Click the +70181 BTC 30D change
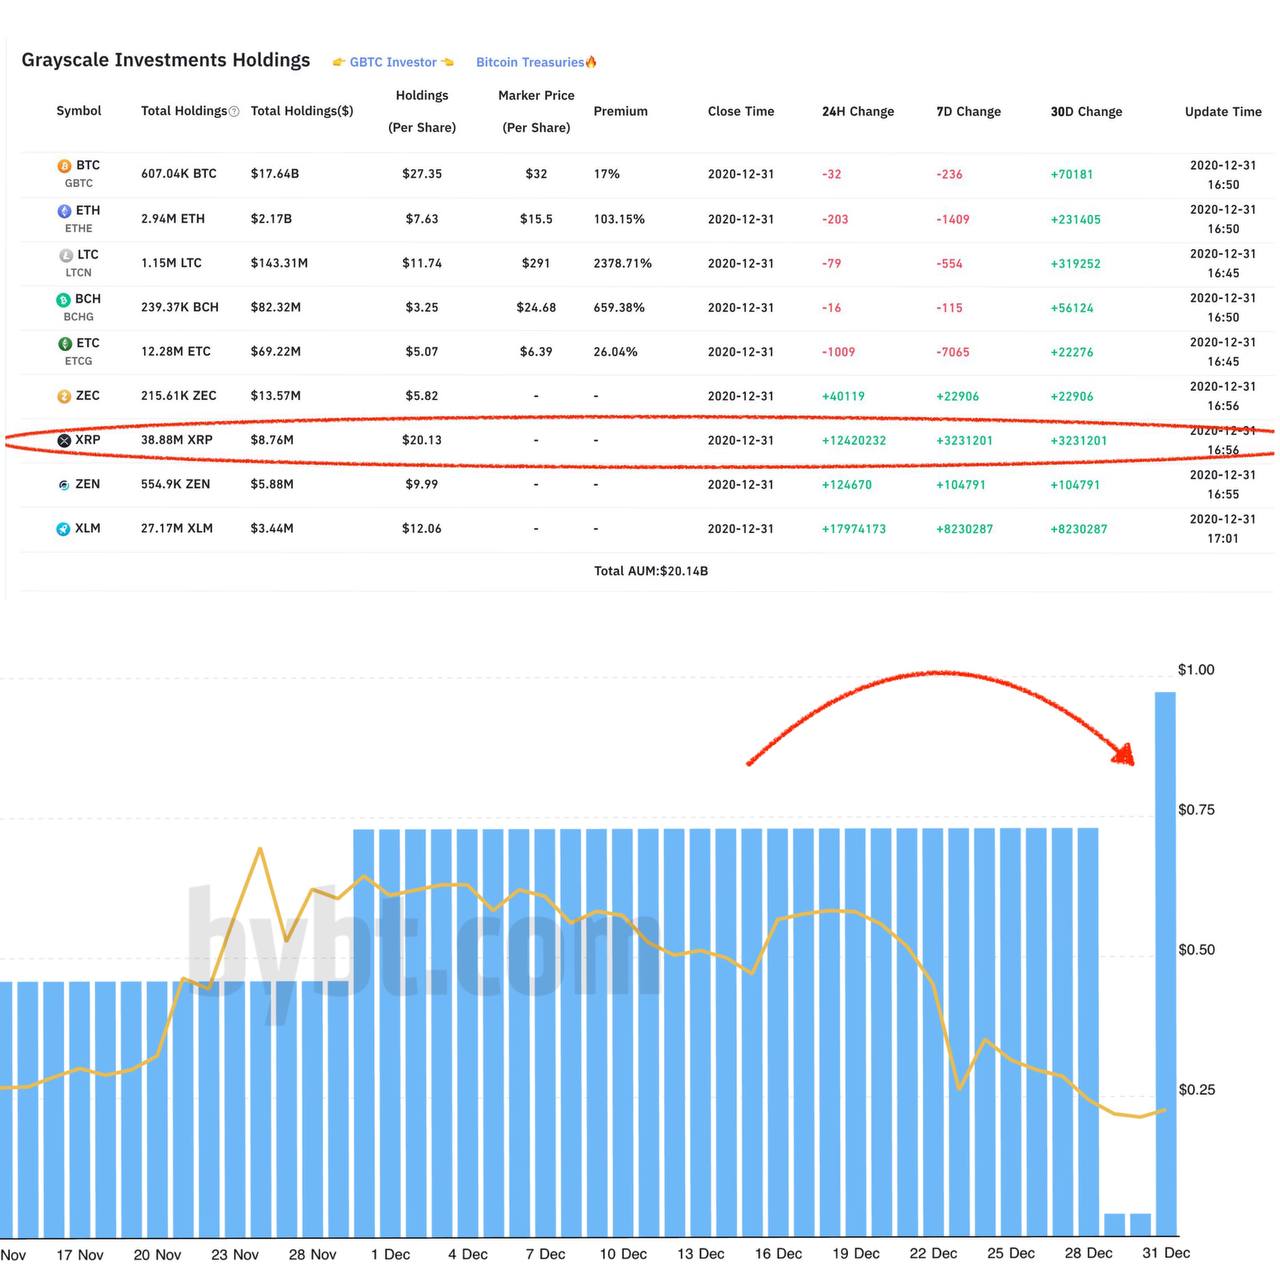 1072,174
